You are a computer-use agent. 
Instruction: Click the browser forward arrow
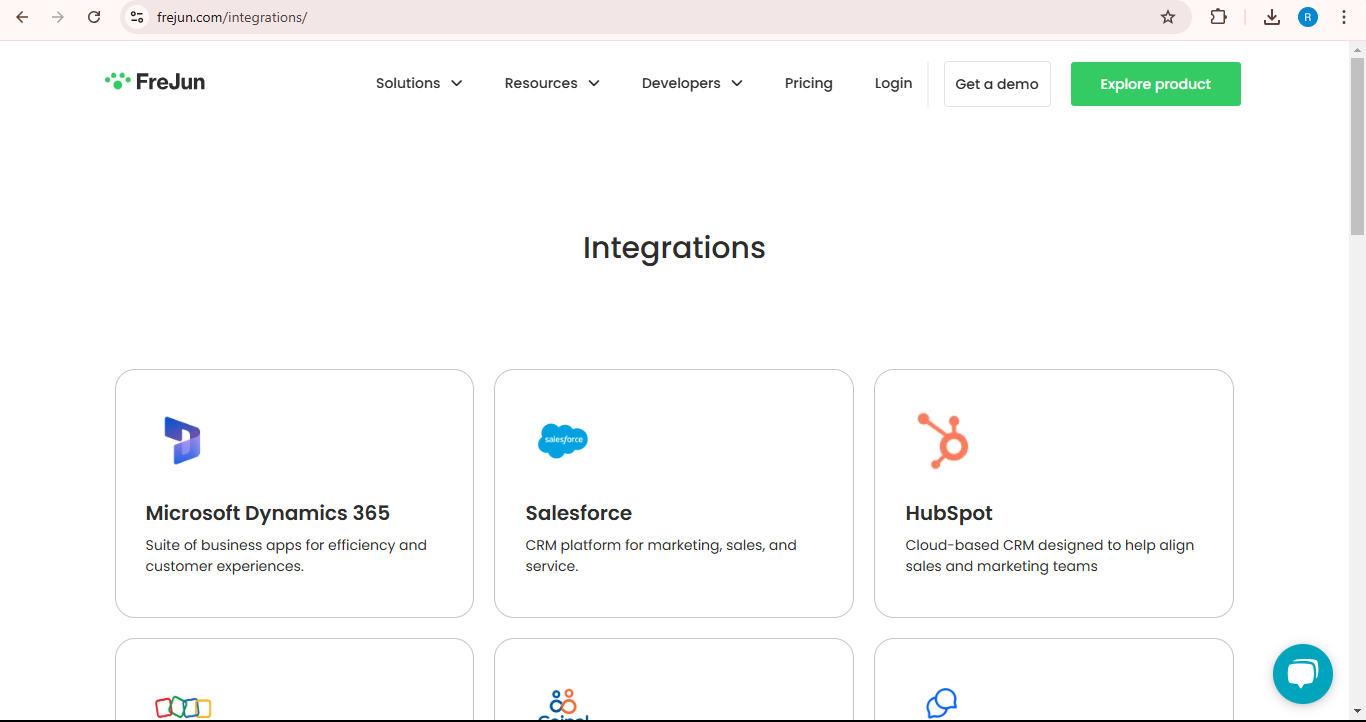coord(58,17)
